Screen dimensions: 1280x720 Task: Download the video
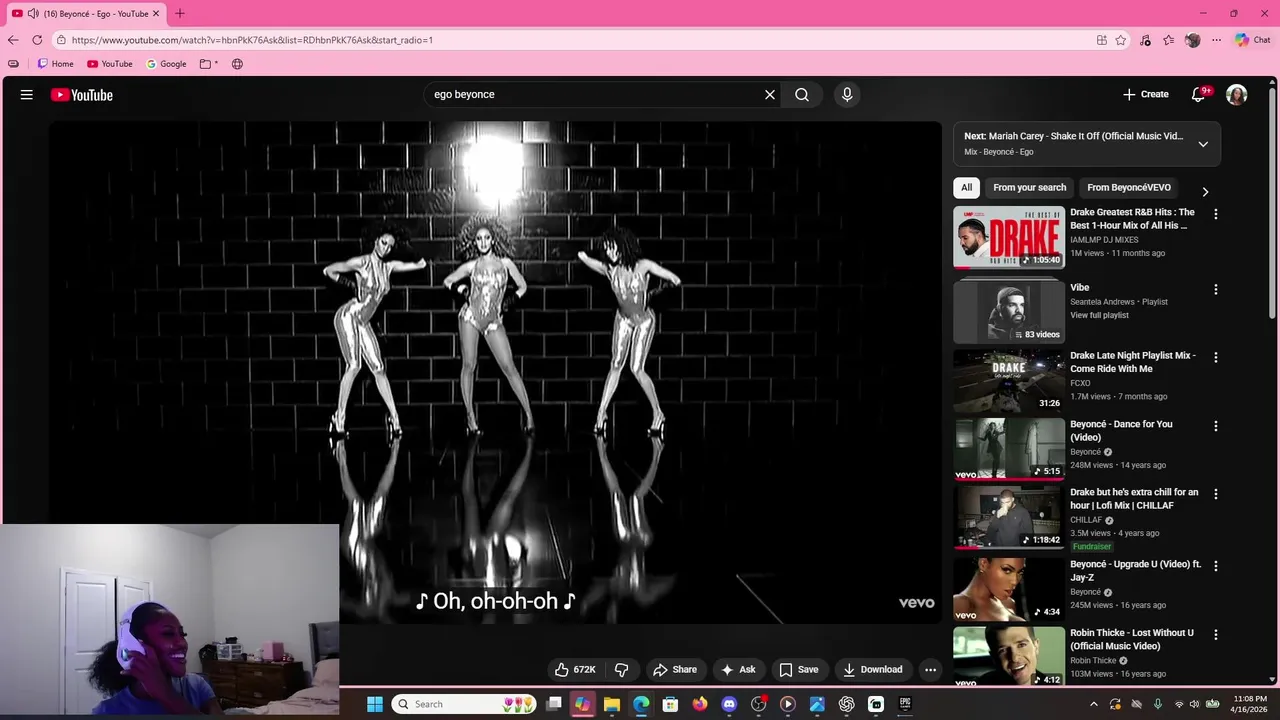click(873, 670)
